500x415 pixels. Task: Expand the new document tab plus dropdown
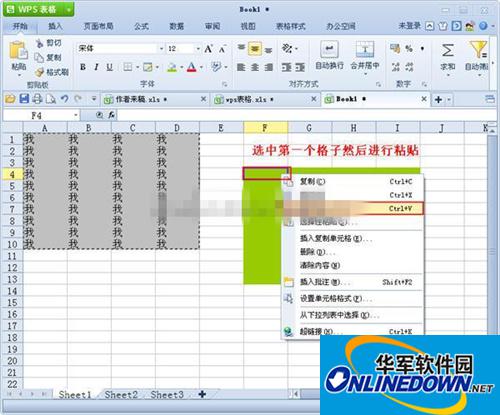[x=449, y=100]
